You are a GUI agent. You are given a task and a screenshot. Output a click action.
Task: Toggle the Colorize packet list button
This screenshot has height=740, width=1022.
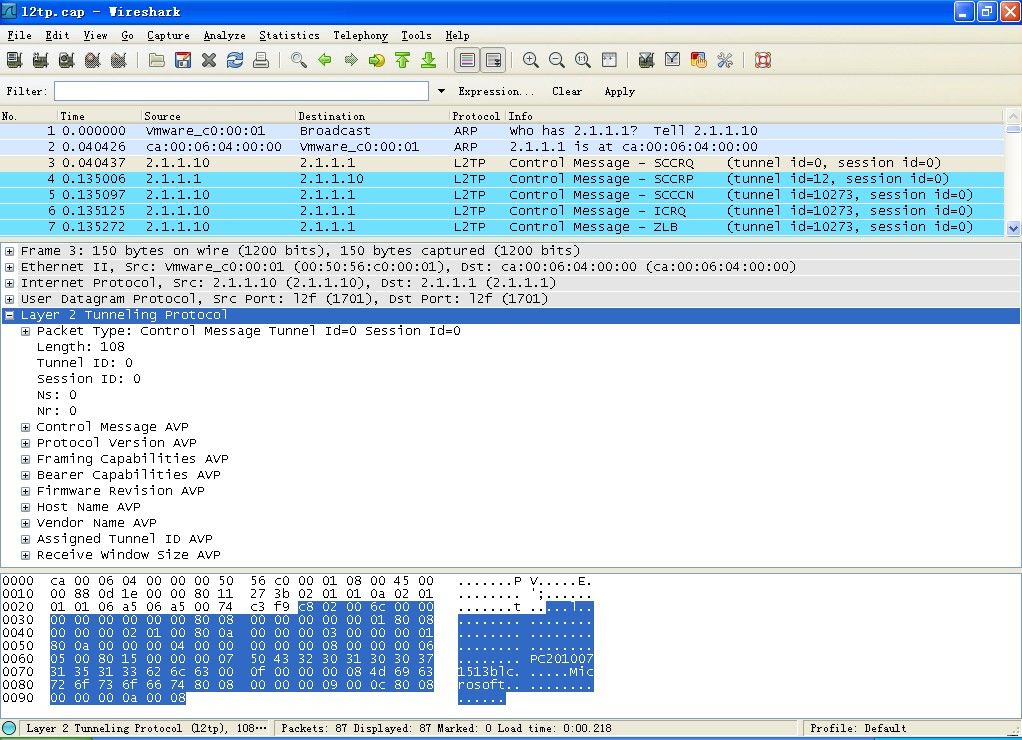(466, 60)
